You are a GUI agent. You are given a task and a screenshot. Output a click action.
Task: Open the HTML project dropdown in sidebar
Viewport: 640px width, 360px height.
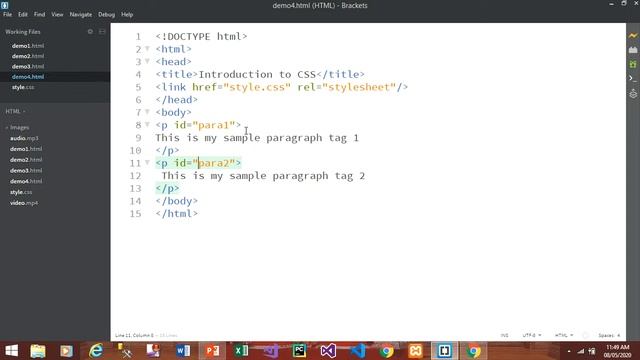click(15, 111)
